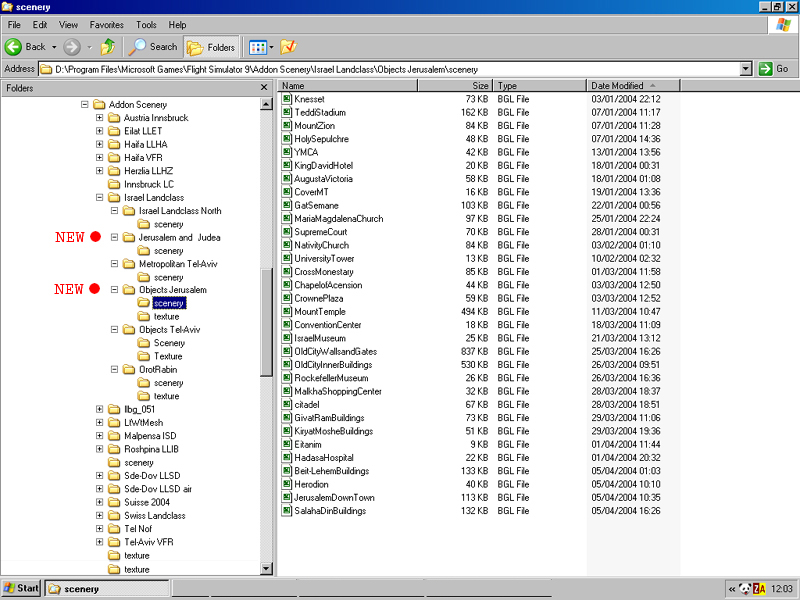Collapse the OrotRabin tree node
800x600 pixels.
pyautogui.click(x=114, y=369)
